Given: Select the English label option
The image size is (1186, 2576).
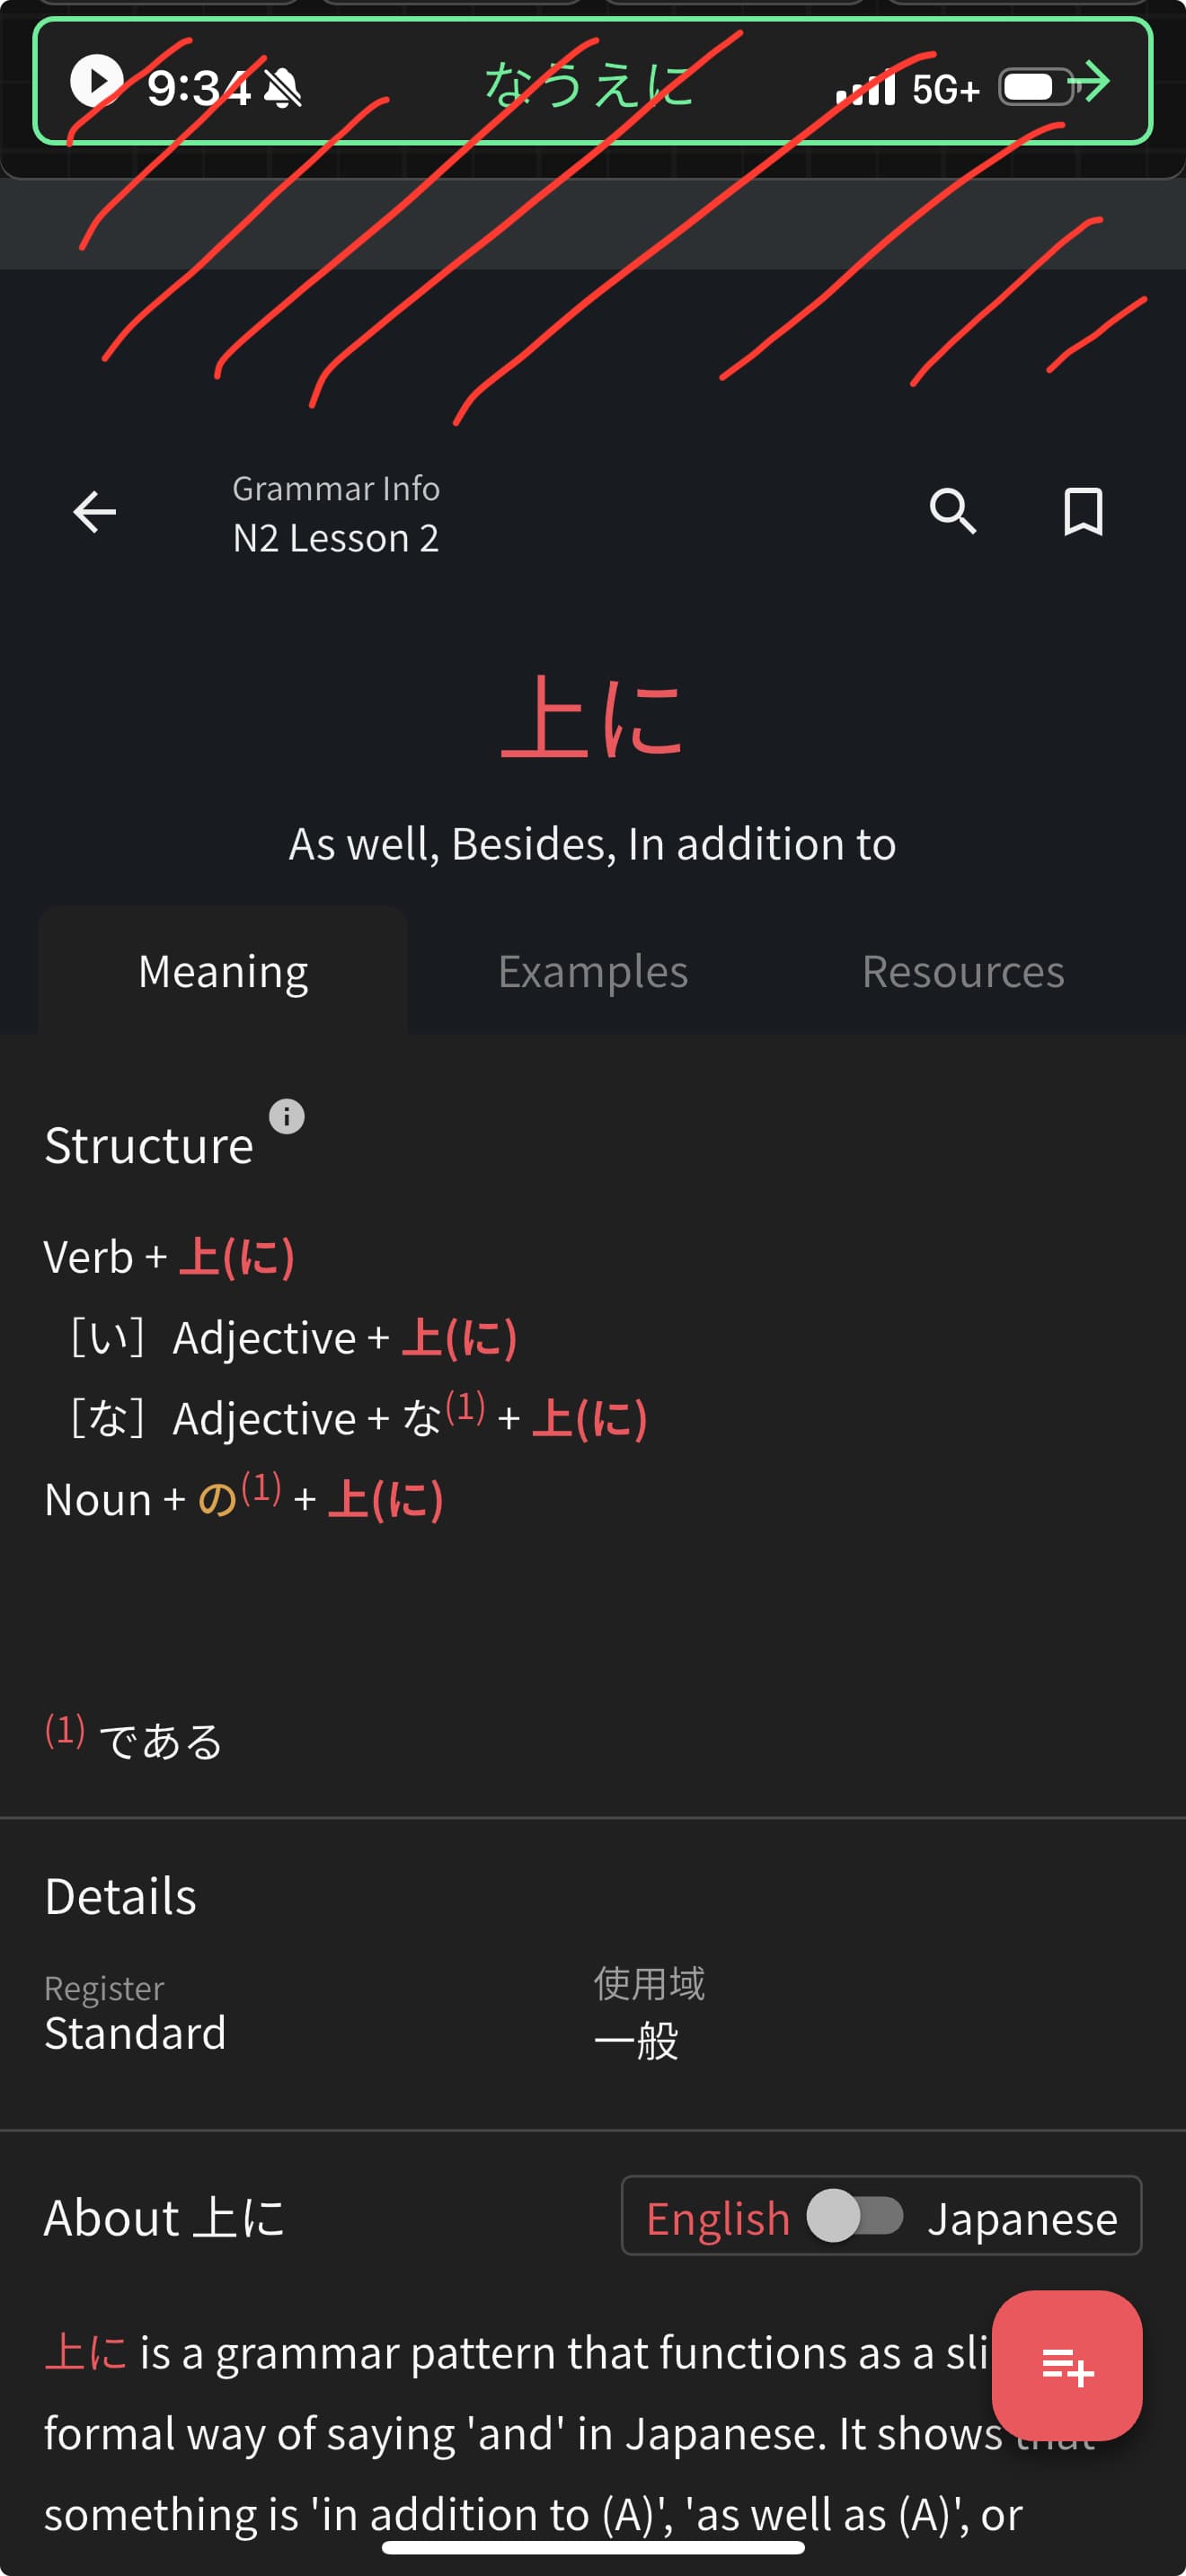Looking at the screenshot, I should [718, 2218].
